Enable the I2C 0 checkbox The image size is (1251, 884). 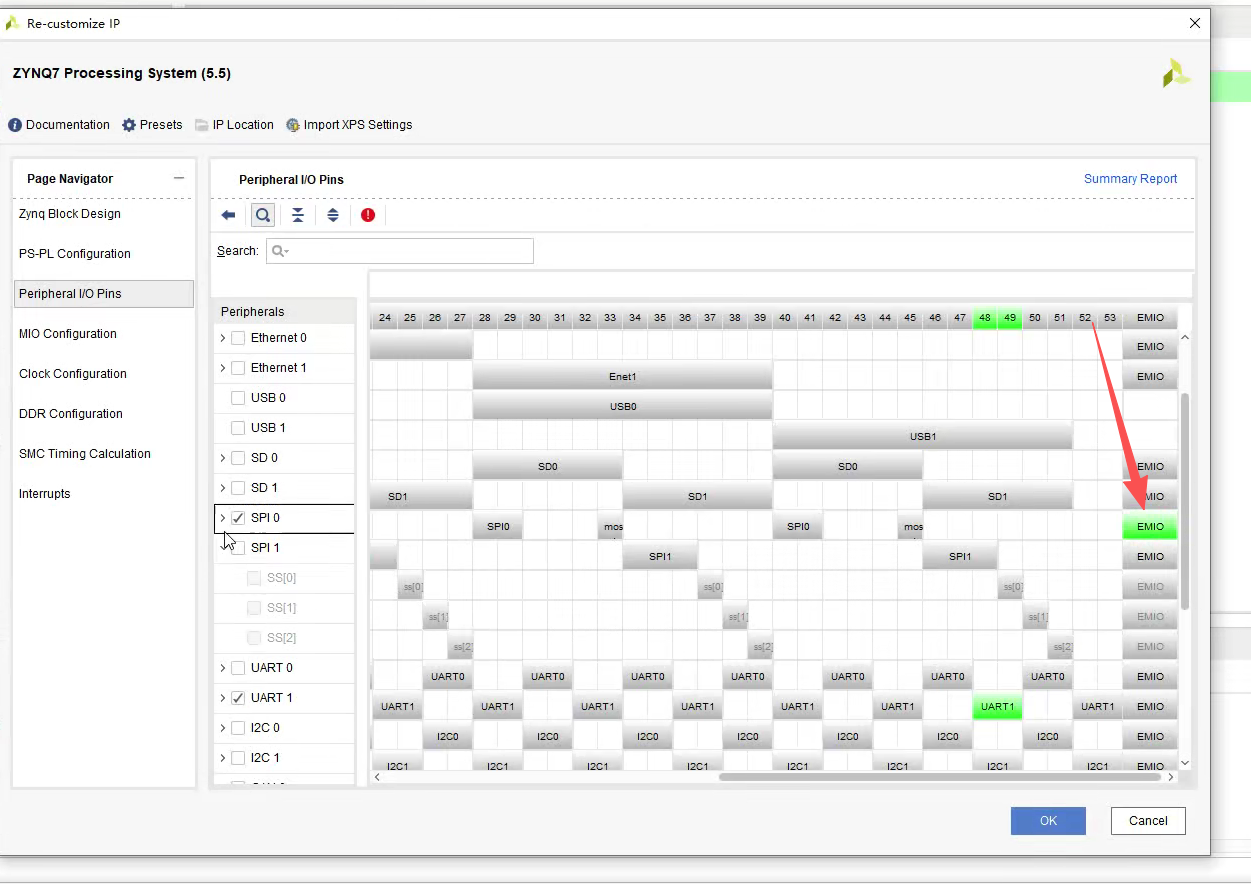pyautogui.click(x=238, y=728)
